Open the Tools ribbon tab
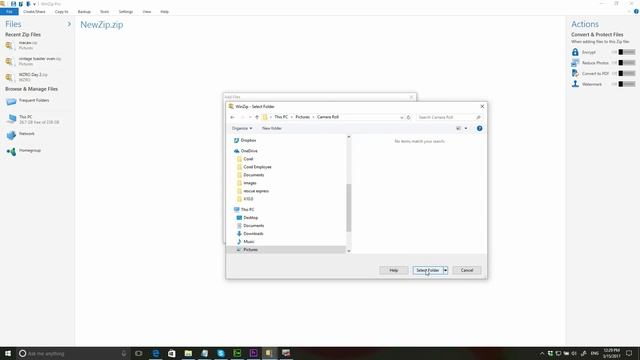The image size is (640, 360). (x=104, y=12)
